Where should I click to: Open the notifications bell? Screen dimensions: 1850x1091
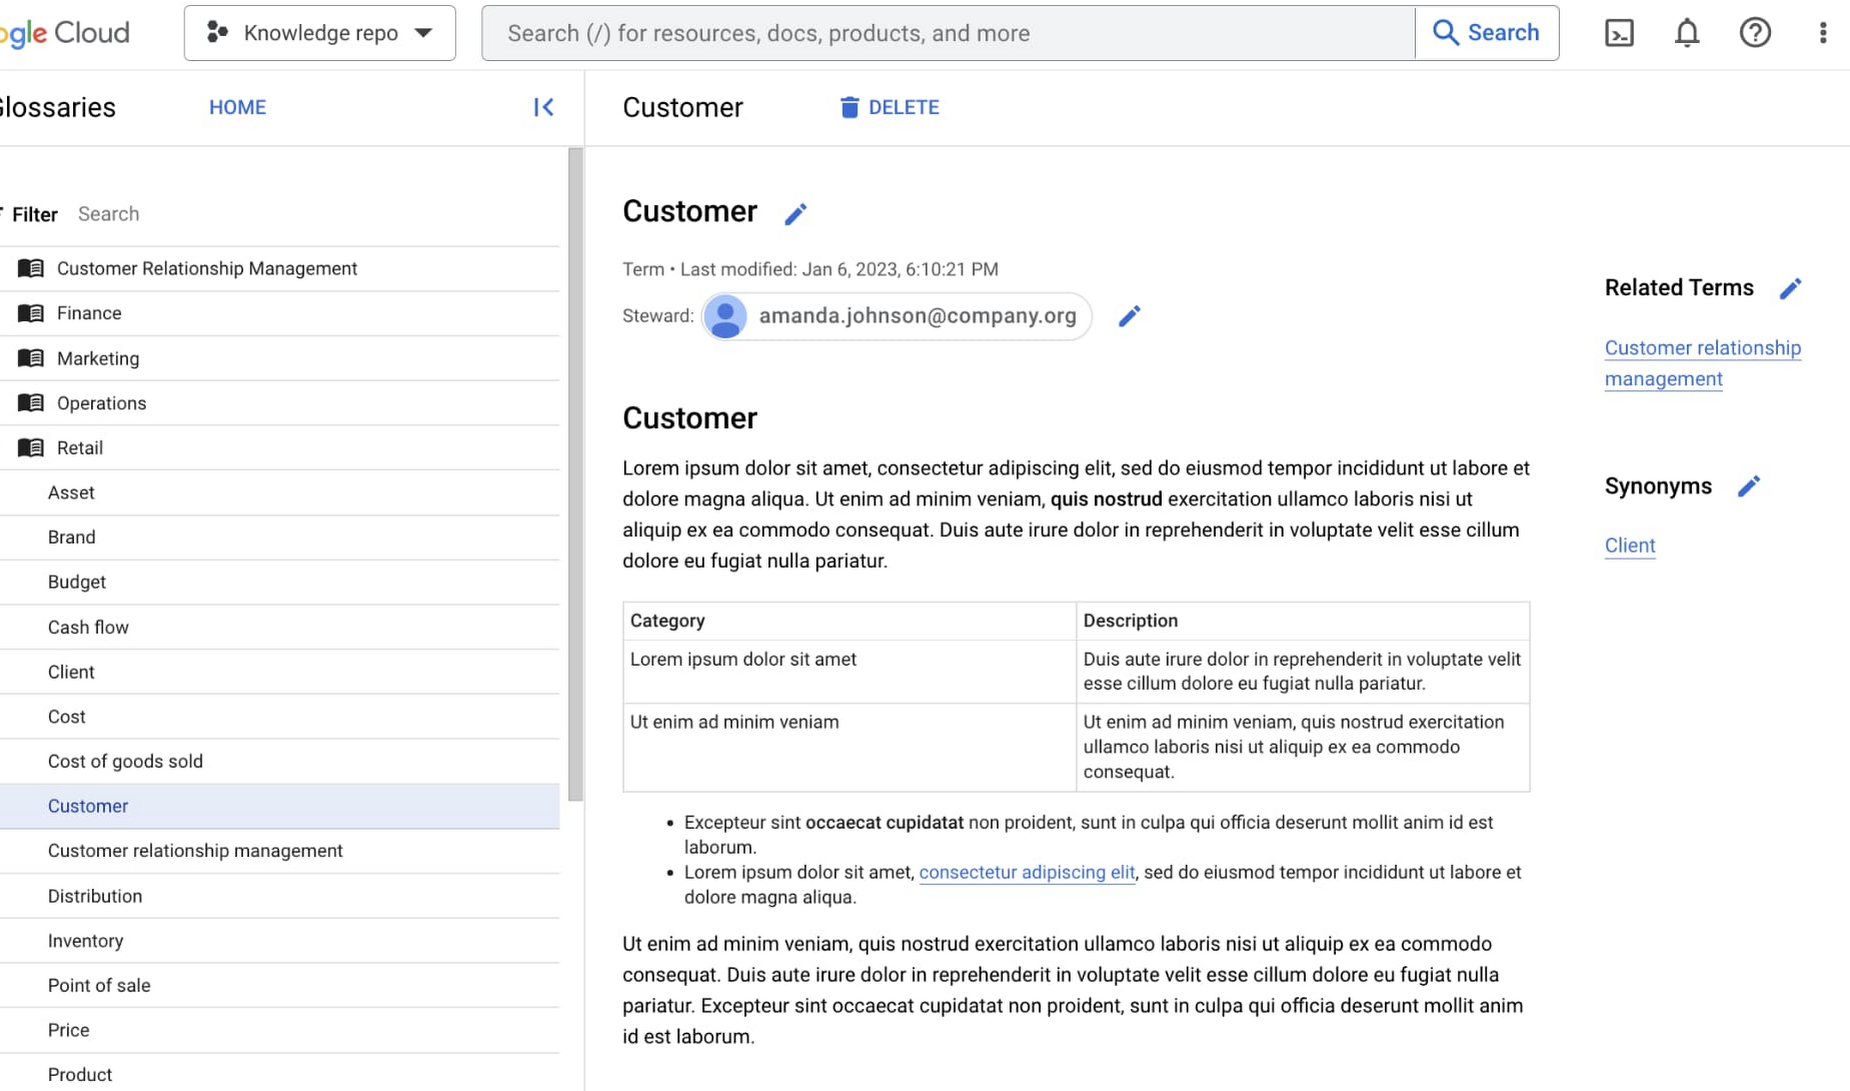(x=1687, y=33)
